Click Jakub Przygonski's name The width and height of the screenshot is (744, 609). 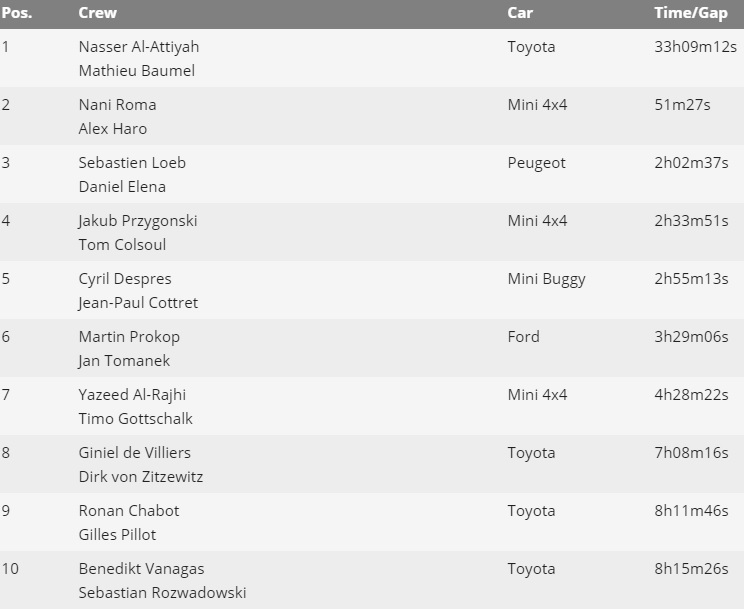(x=138, y=221)
